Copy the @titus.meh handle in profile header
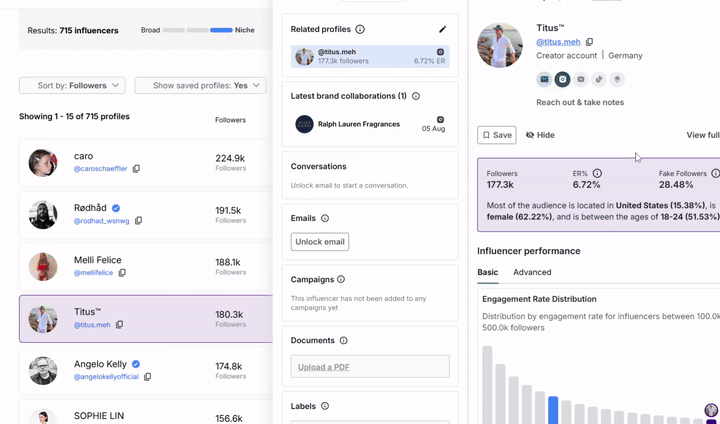720x424 pixels. tap(590, 42)
